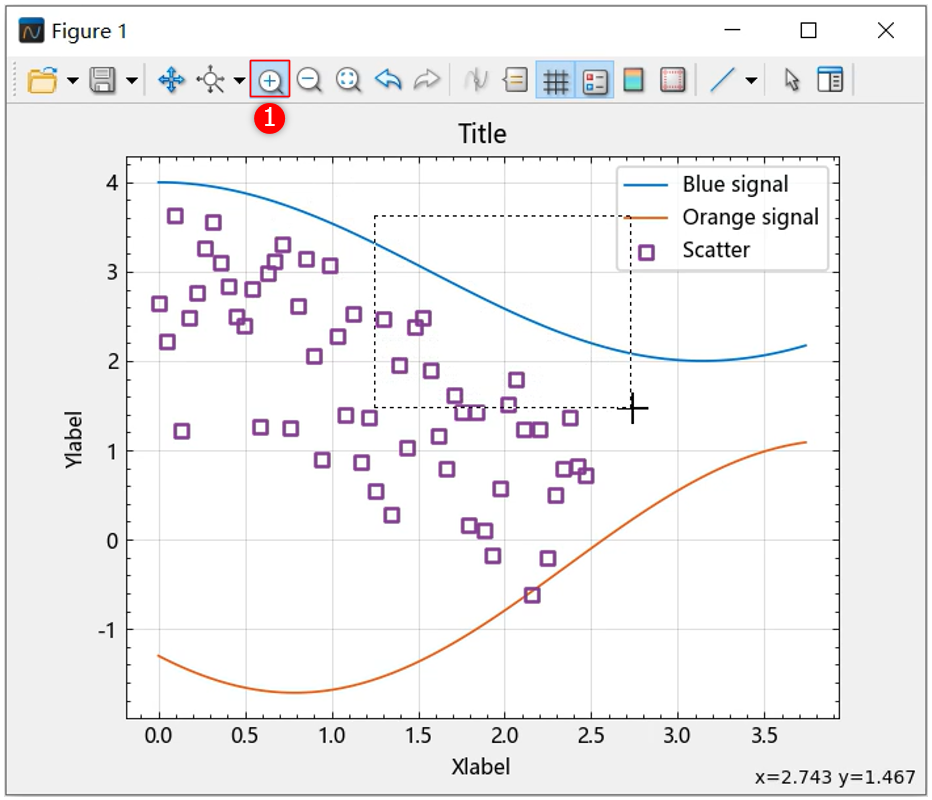
Task: Click the open file folder icon
Action: click(x=42, y=81)
